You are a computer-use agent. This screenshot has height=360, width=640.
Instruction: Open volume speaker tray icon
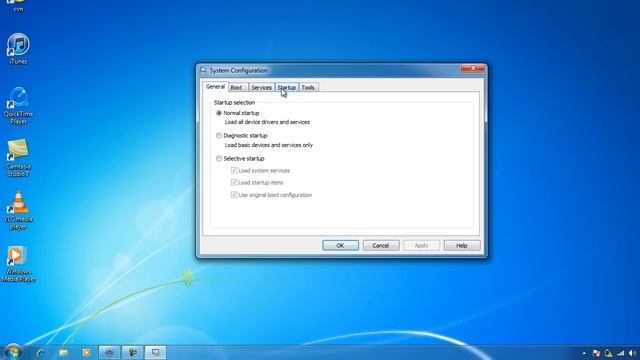632,353
